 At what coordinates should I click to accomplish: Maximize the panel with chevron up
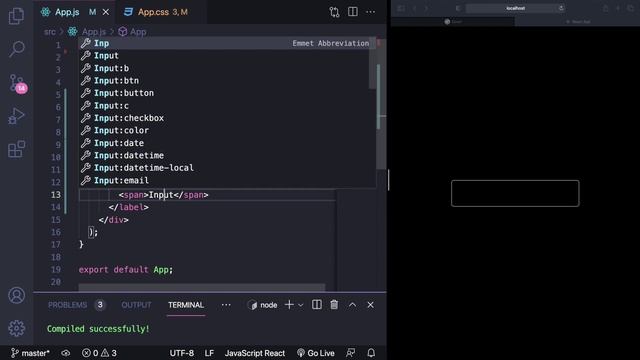(352, 305)
